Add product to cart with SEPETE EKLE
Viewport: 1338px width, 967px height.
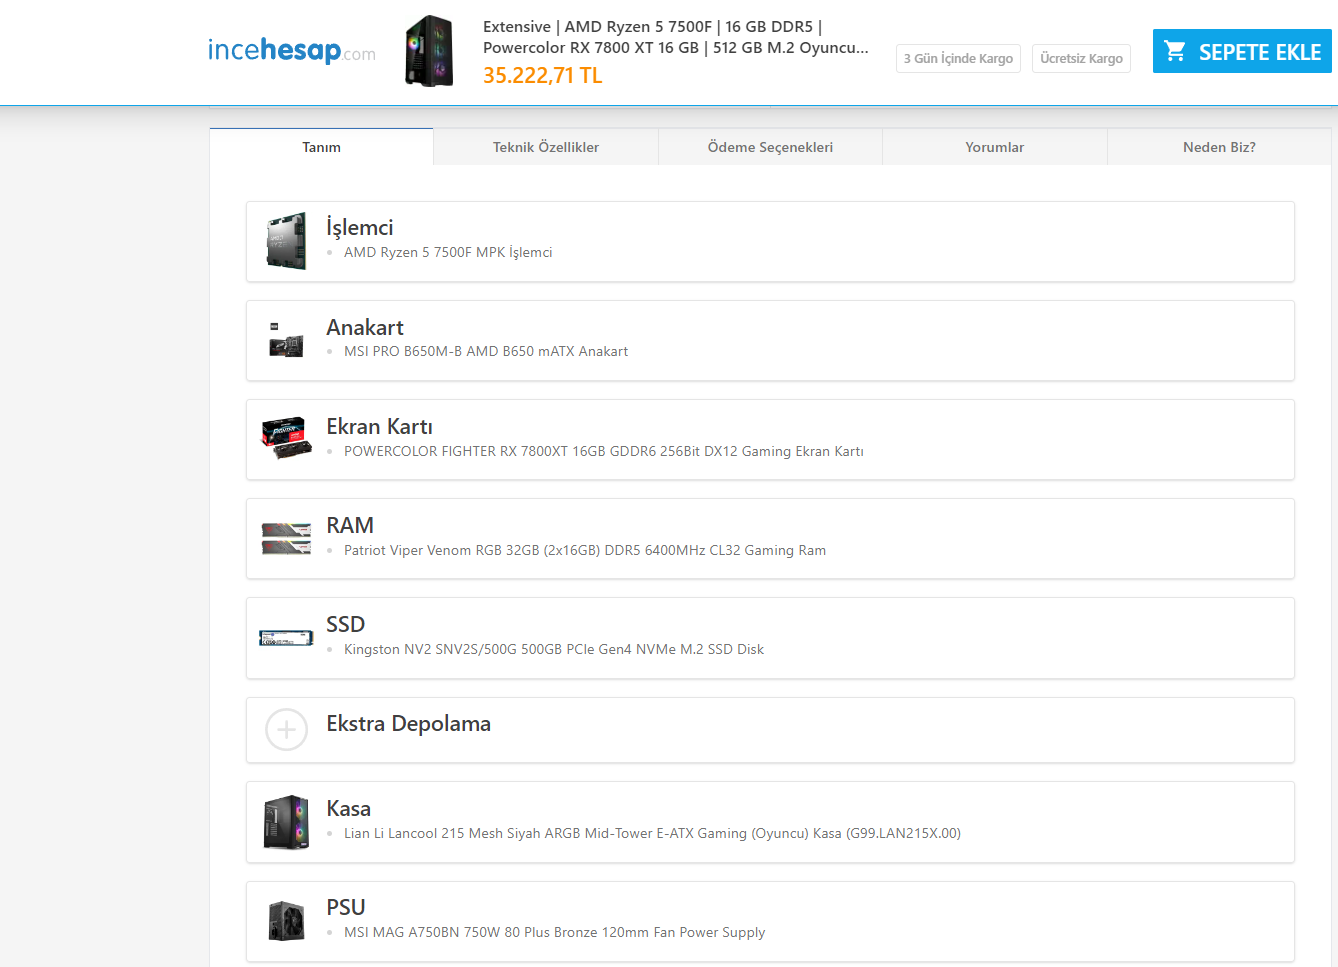[1242, 51]
